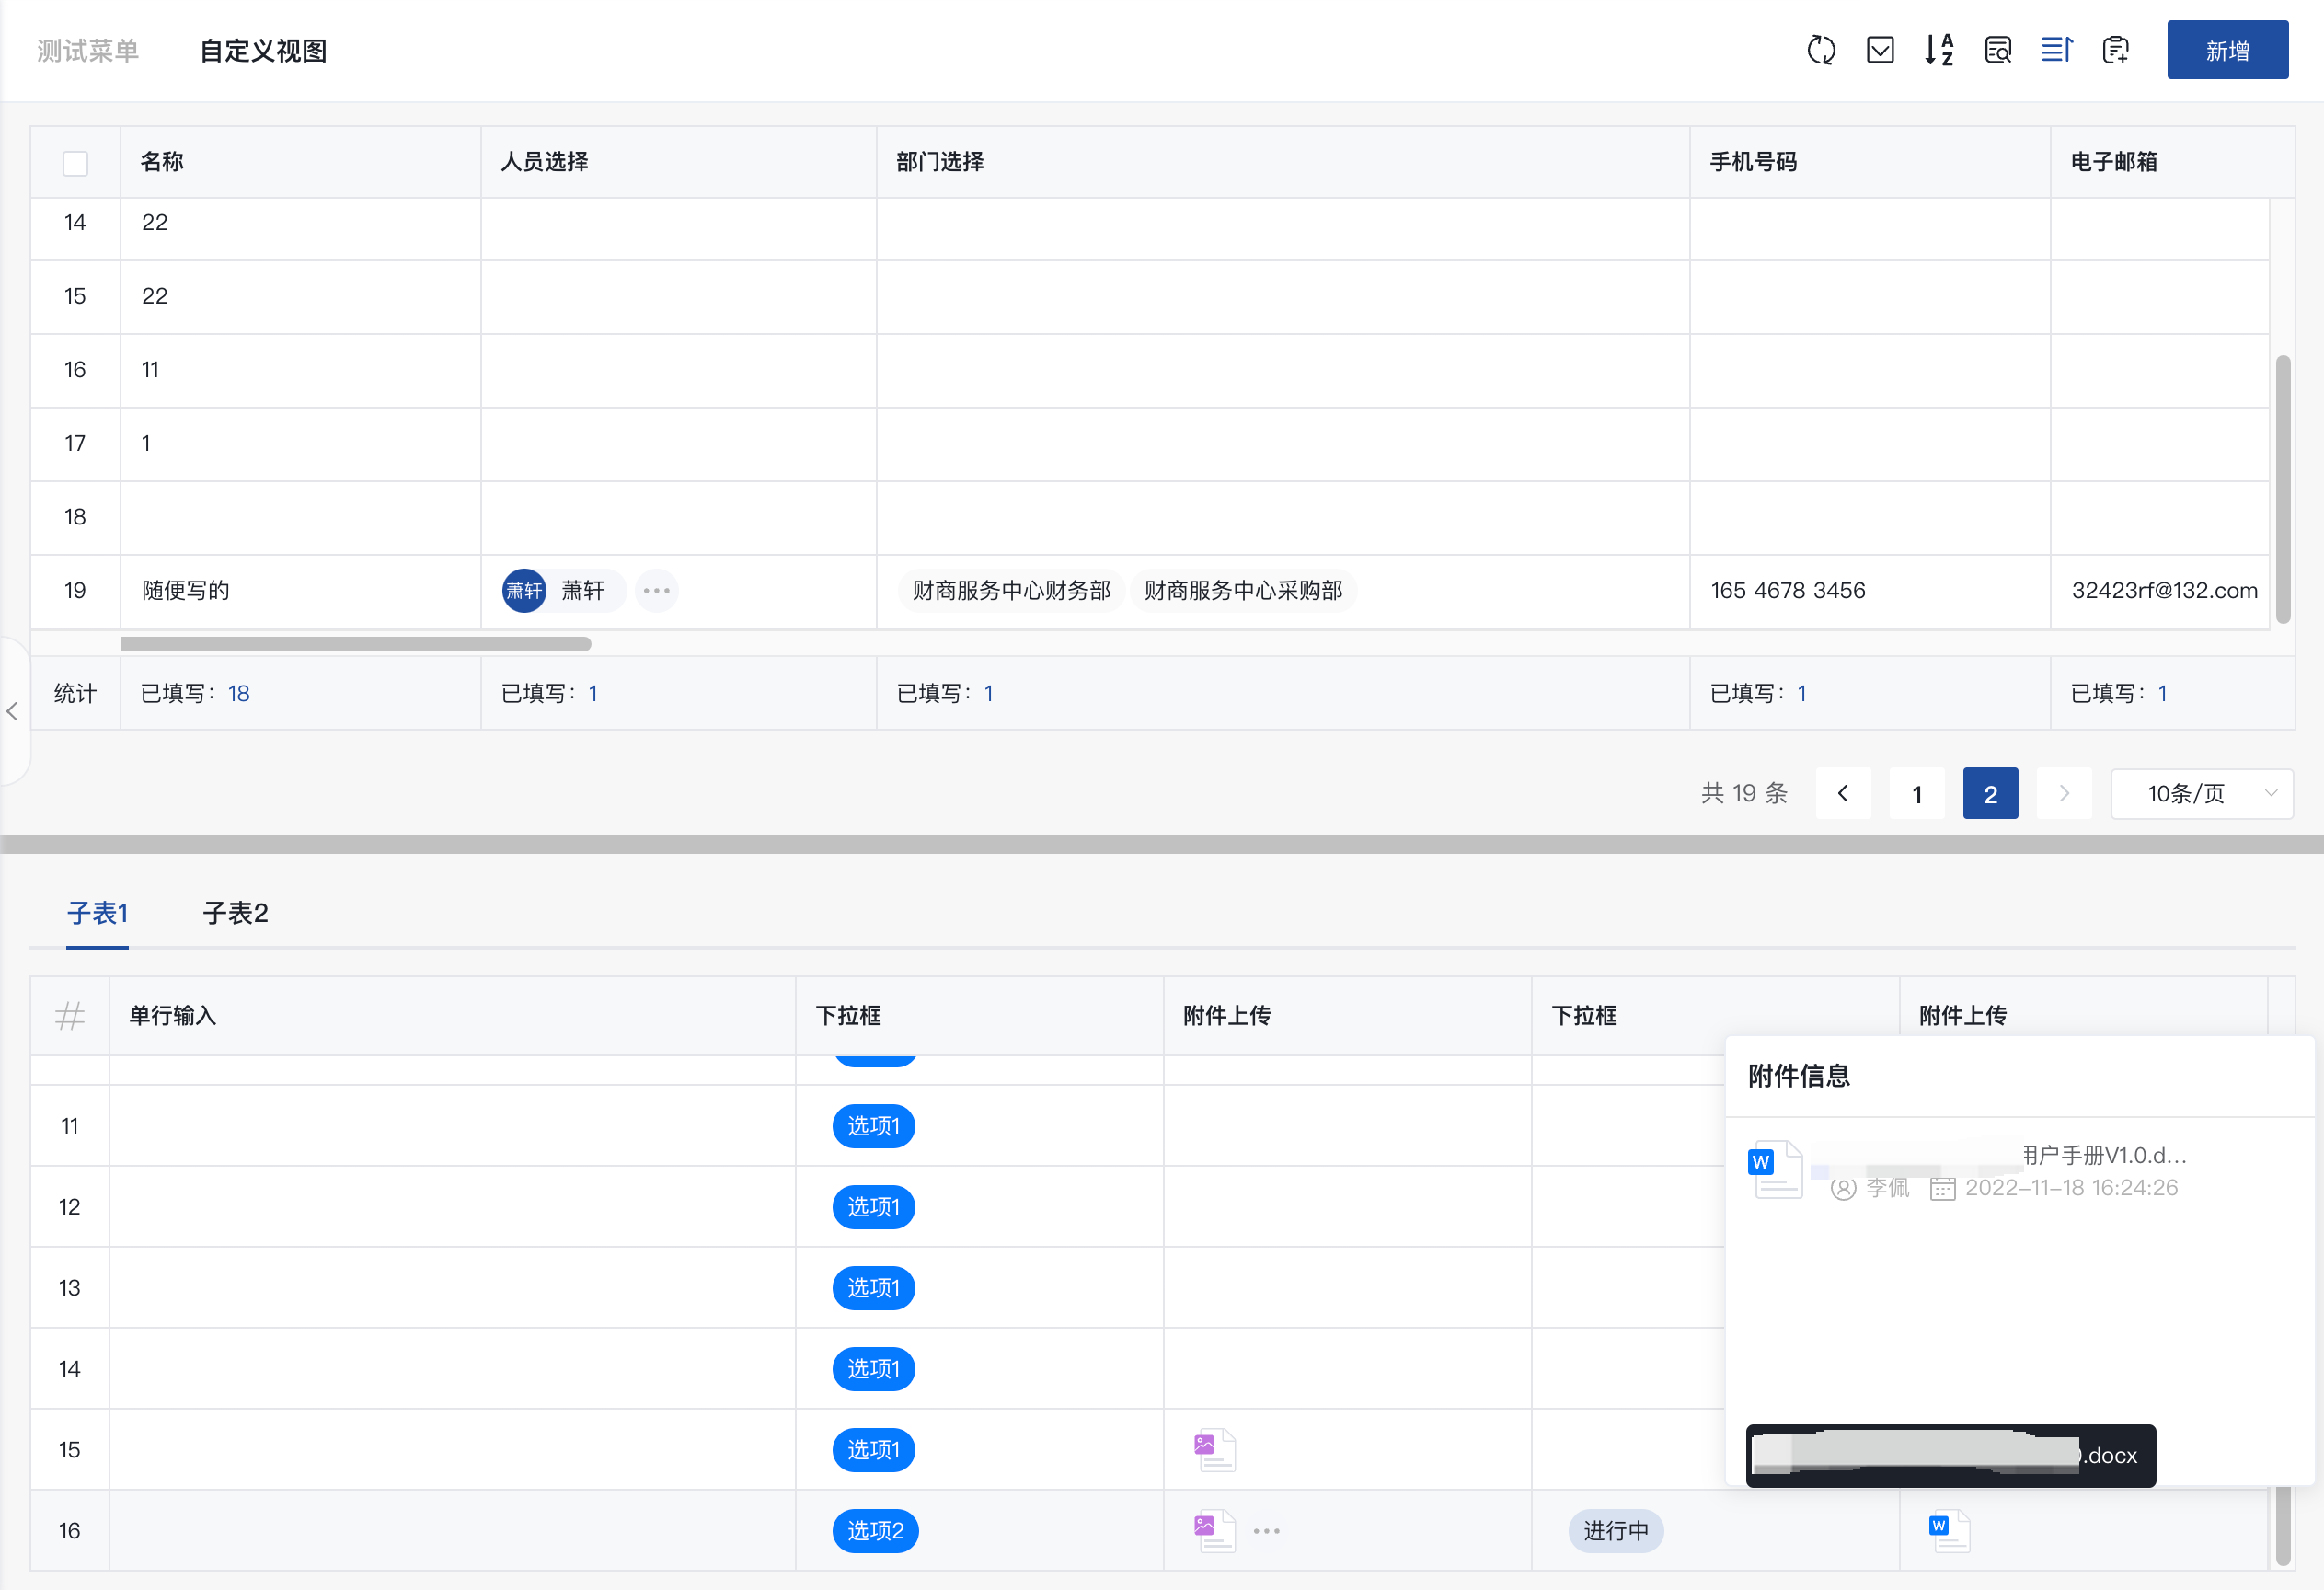
Task: Click the clipboard-plus icon
Action: (x=2115, y=50)
